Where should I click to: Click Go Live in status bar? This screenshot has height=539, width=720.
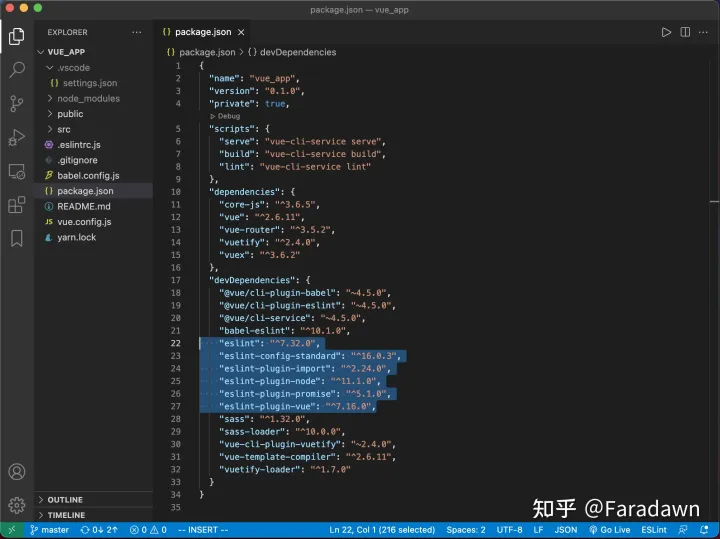[609, 530]
